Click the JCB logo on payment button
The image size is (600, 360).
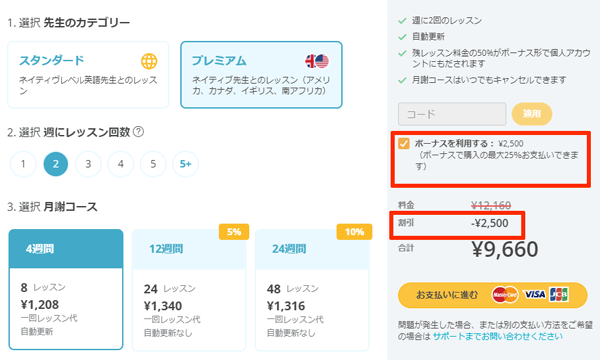(x=559, y=294)
